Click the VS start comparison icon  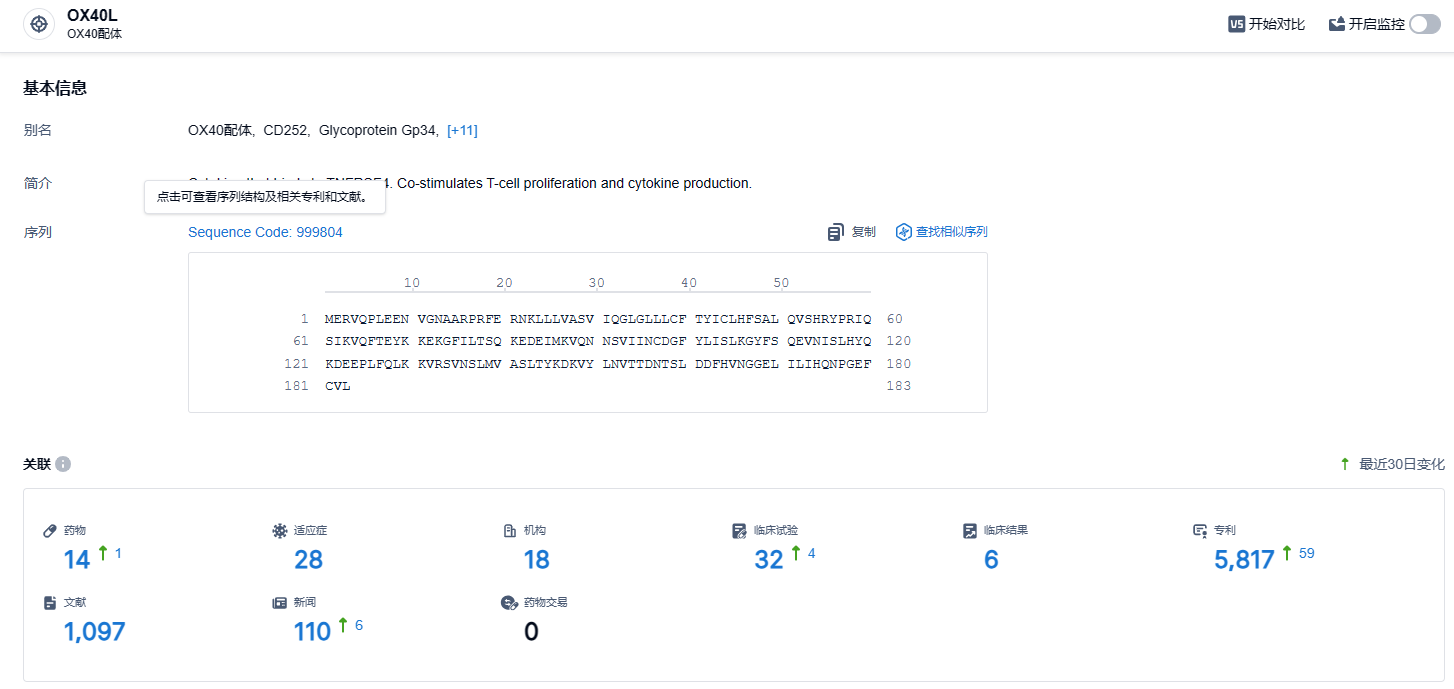[1236, 24]
